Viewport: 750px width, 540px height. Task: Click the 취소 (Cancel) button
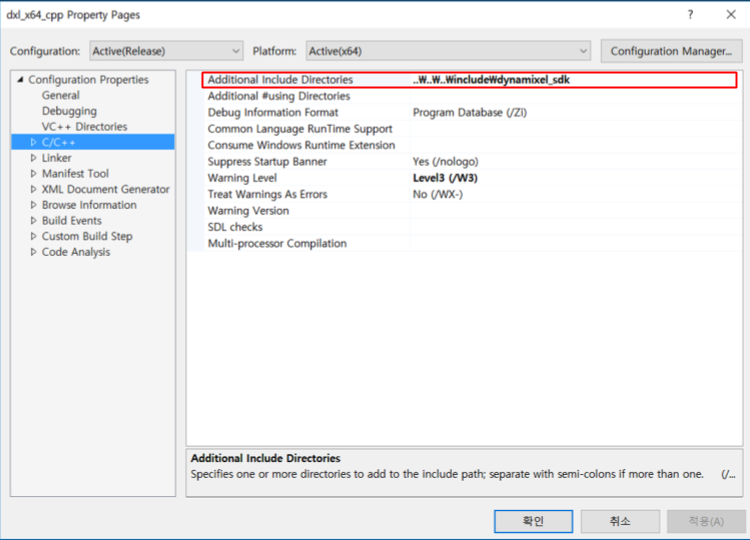[620, 521]
